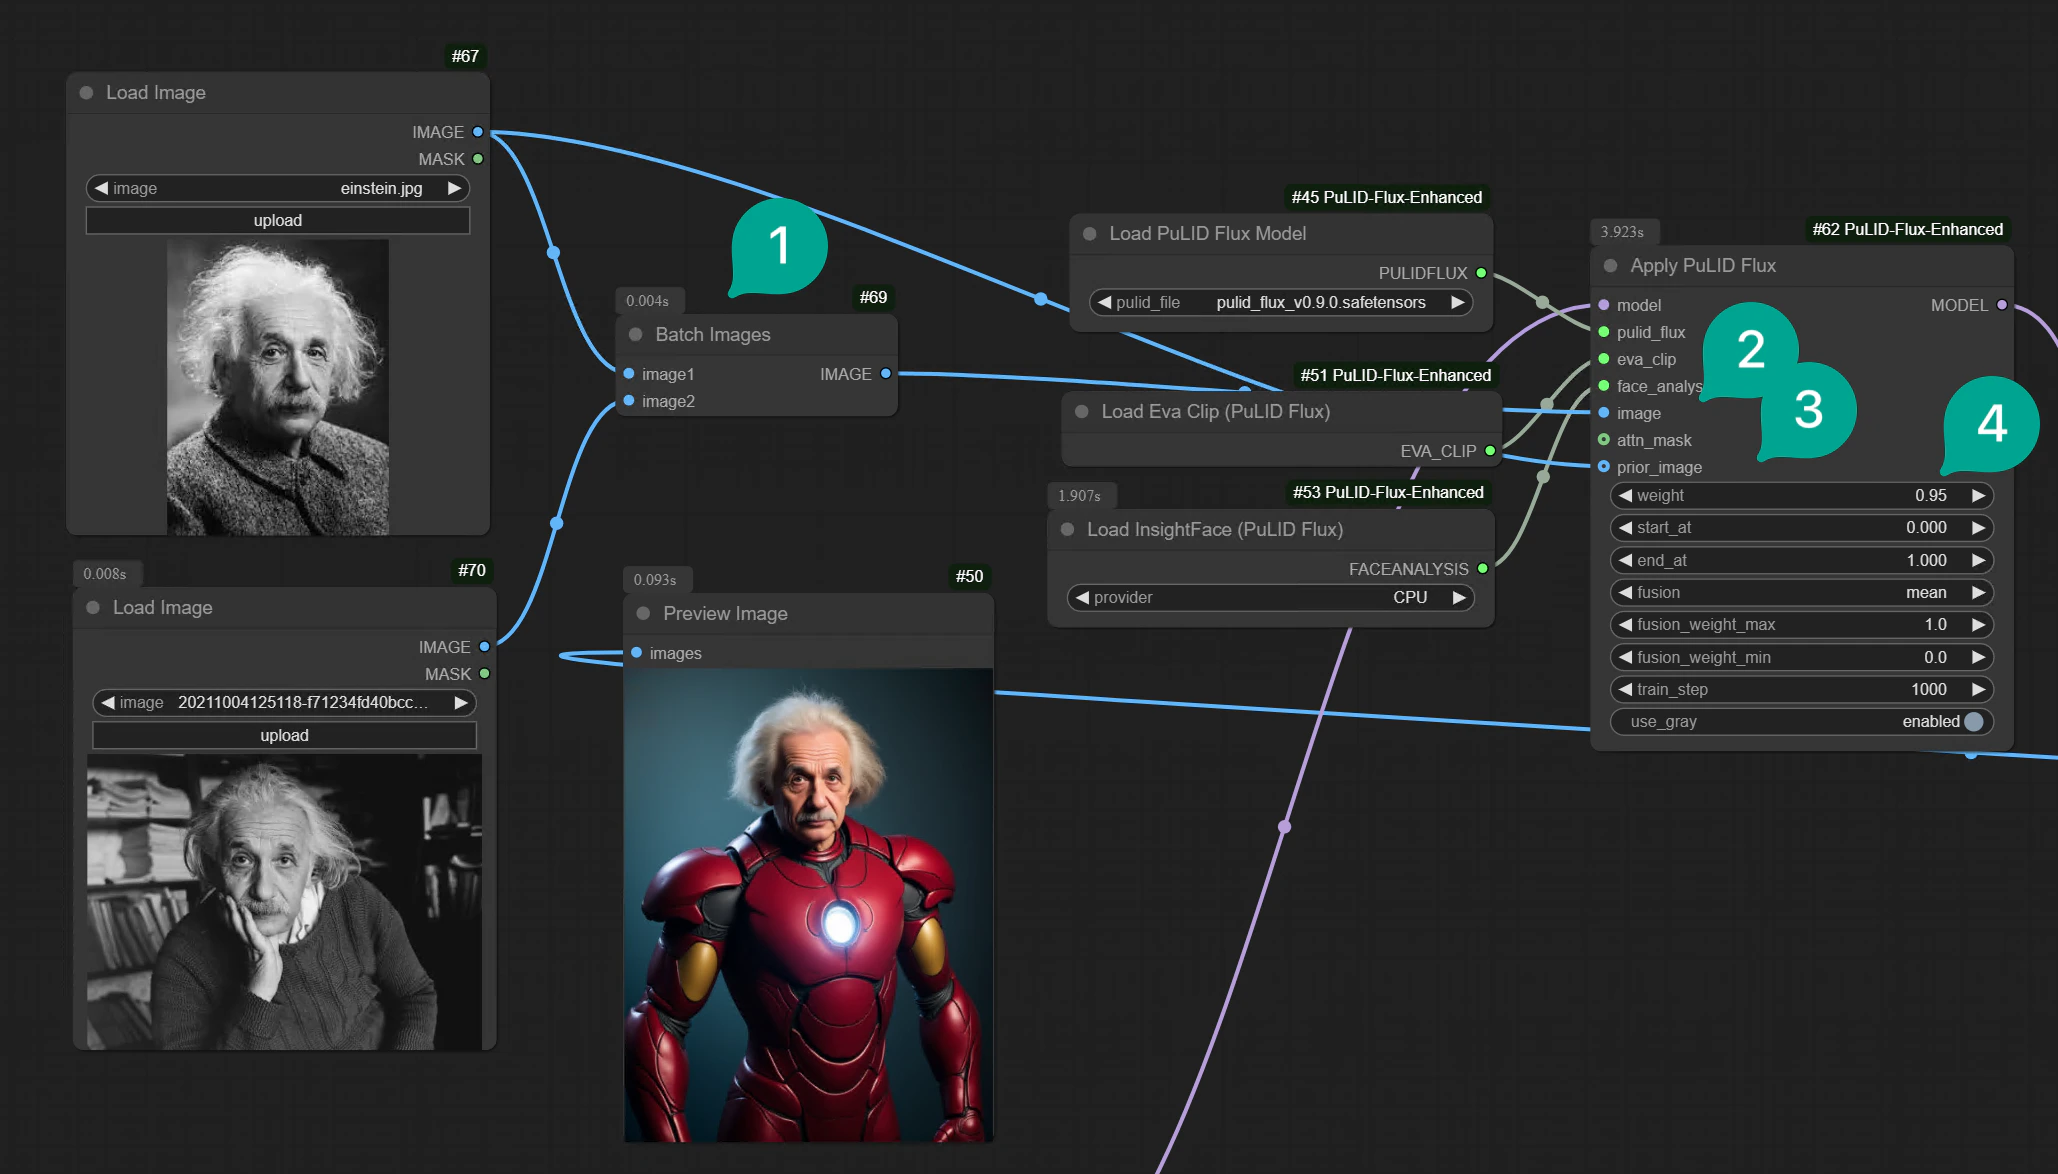Click the FACEANALYSIS output slot dot
Screen dimensions: 2058x1174
click(x=1482, y=569)
